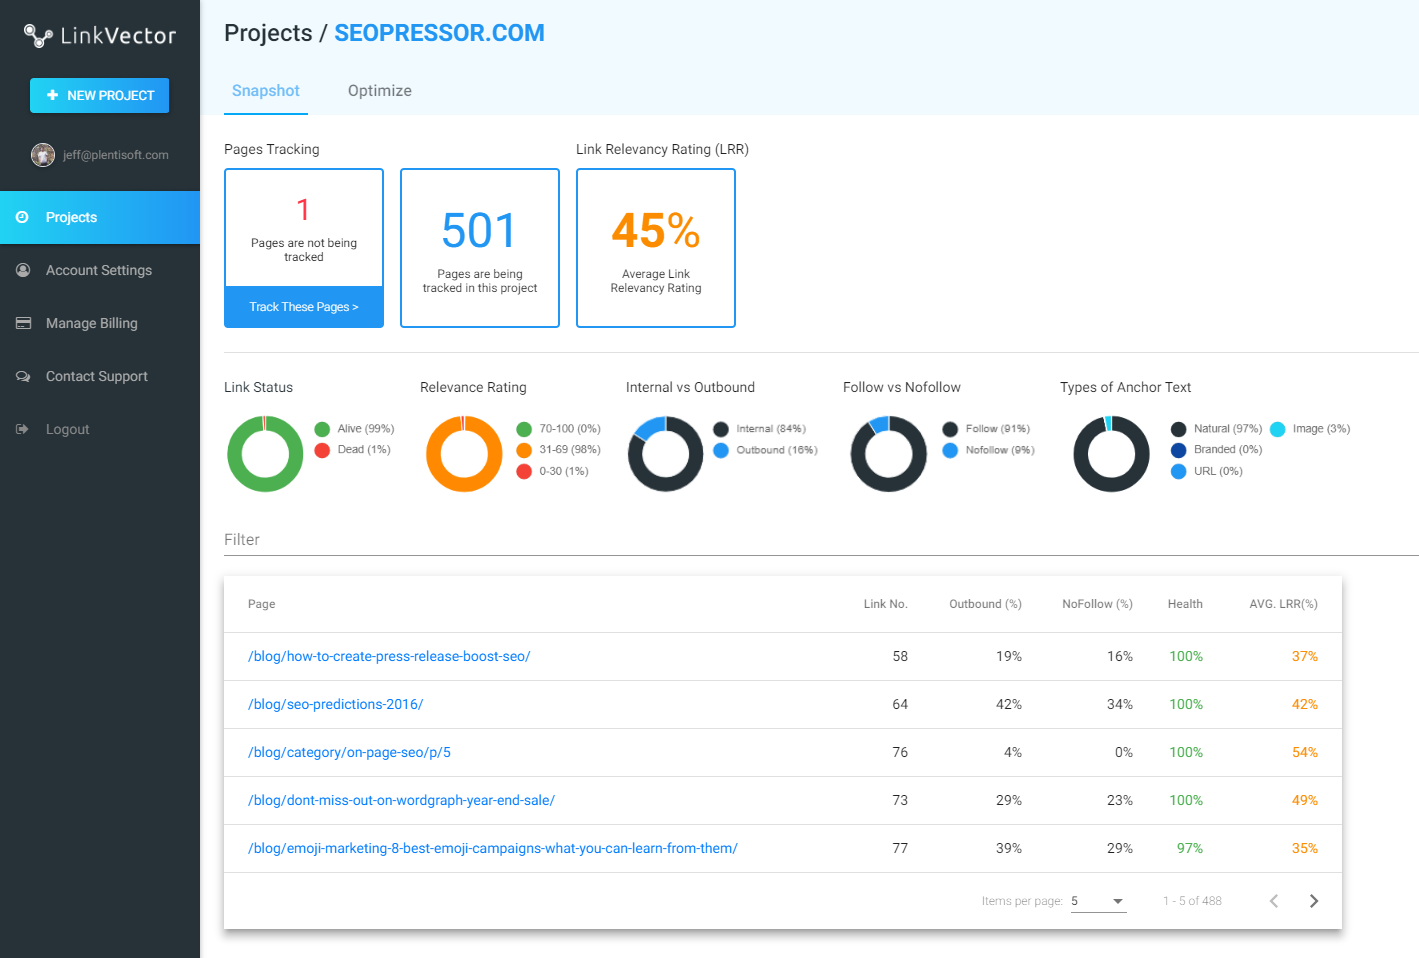Viewport: 1419px width, 958px height.
Task: Go to previous page of table results
Action: [x=1274, y=901]
